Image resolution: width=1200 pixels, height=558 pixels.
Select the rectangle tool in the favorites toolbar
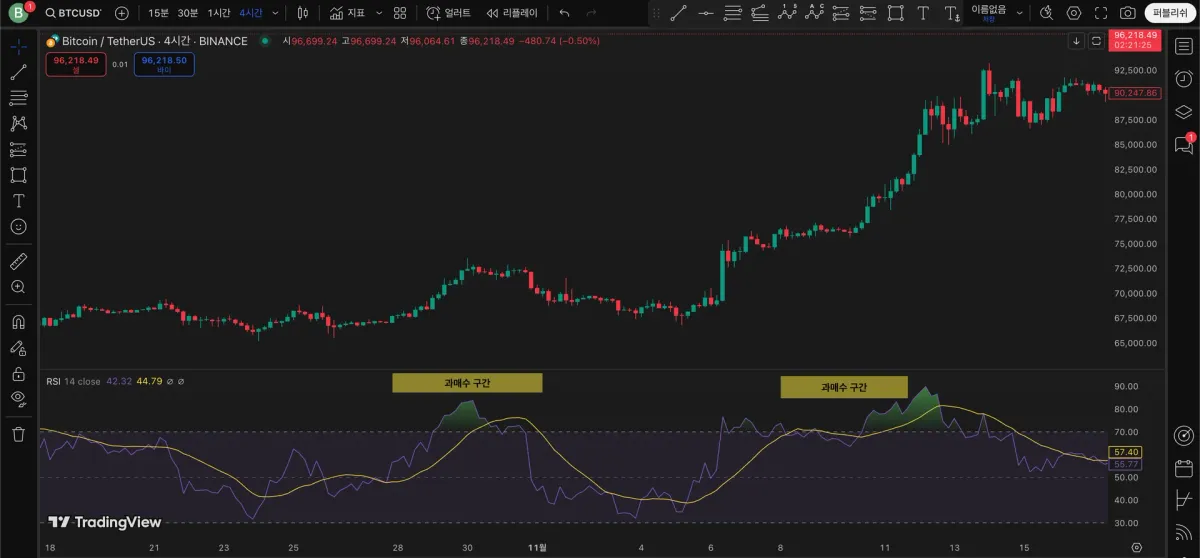(x=895, y=14)
